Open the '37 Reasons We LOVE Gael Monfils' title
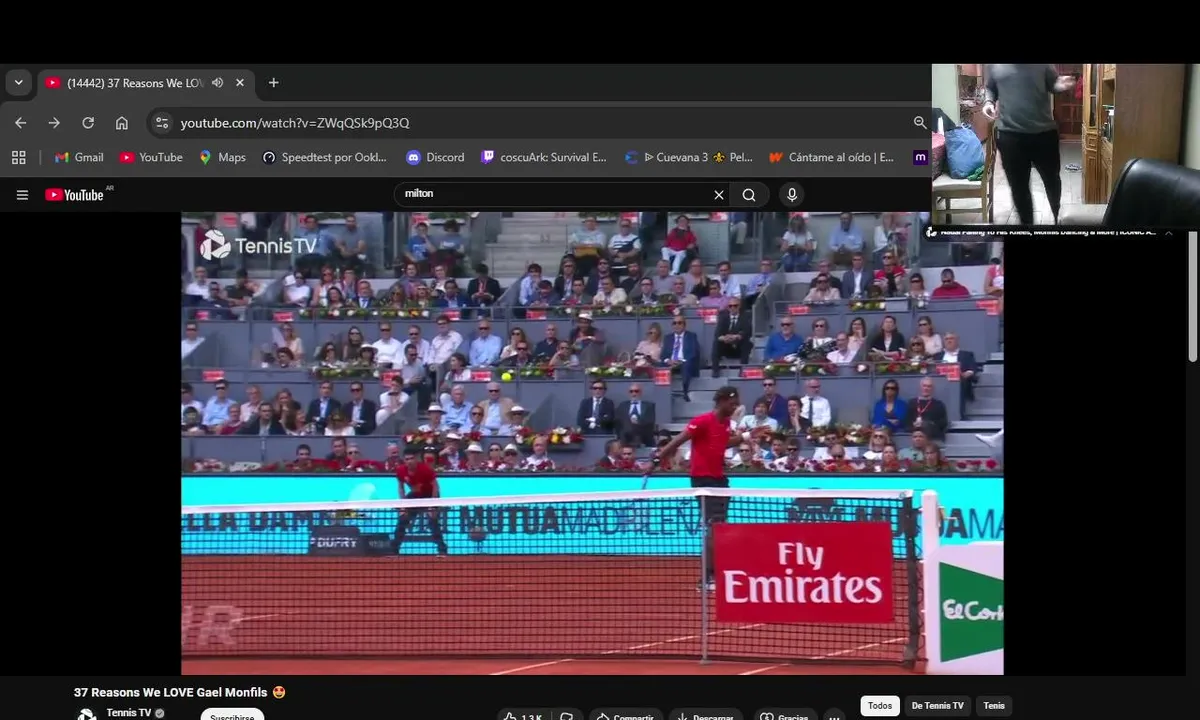The width and height of the screenshot is (1200, 720). (x=180, y=692)
